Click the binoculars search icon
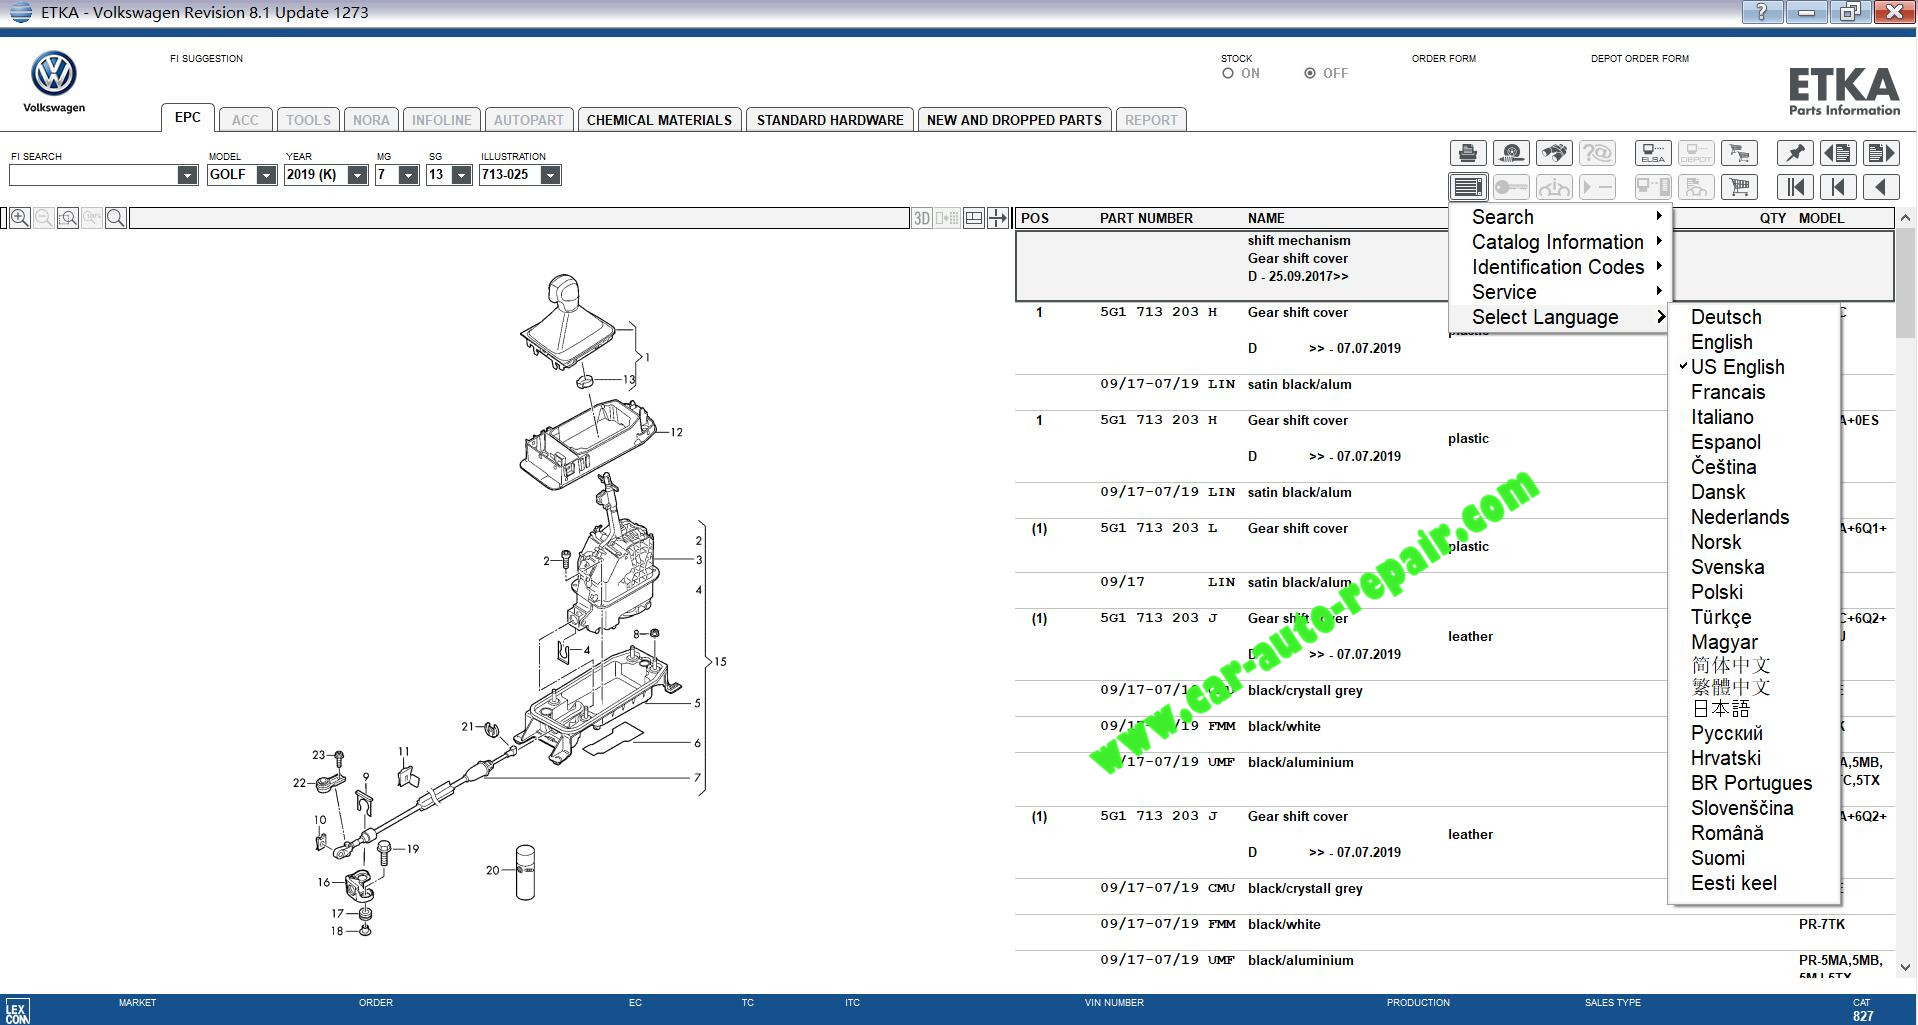The image size is (1918, 1025). tap(1554, 153)
